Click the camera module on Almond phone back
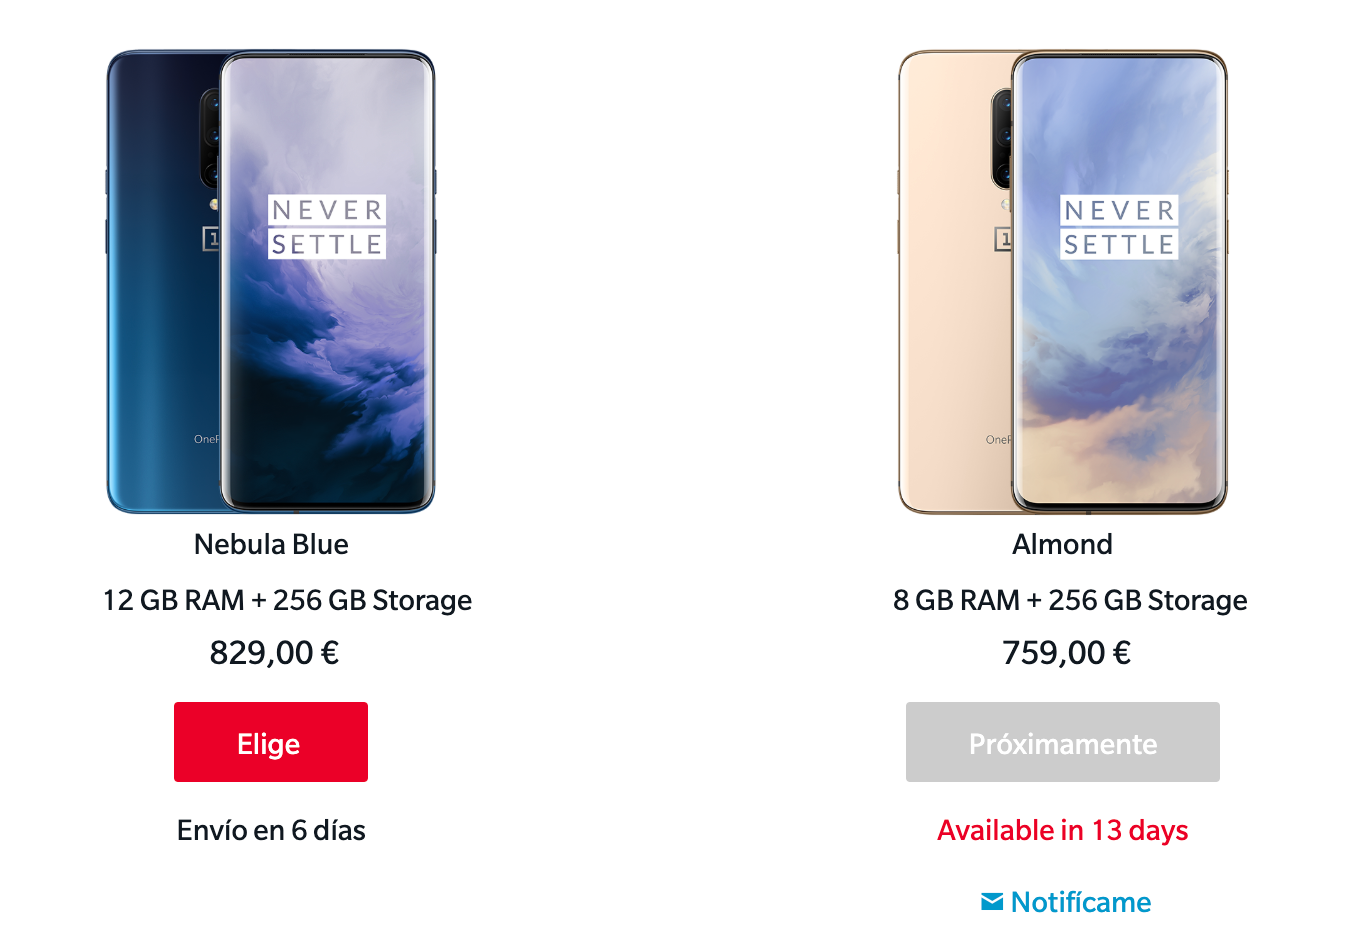Image resolution: width=1350 pixels, height=926 pixels. point(1002,138)
